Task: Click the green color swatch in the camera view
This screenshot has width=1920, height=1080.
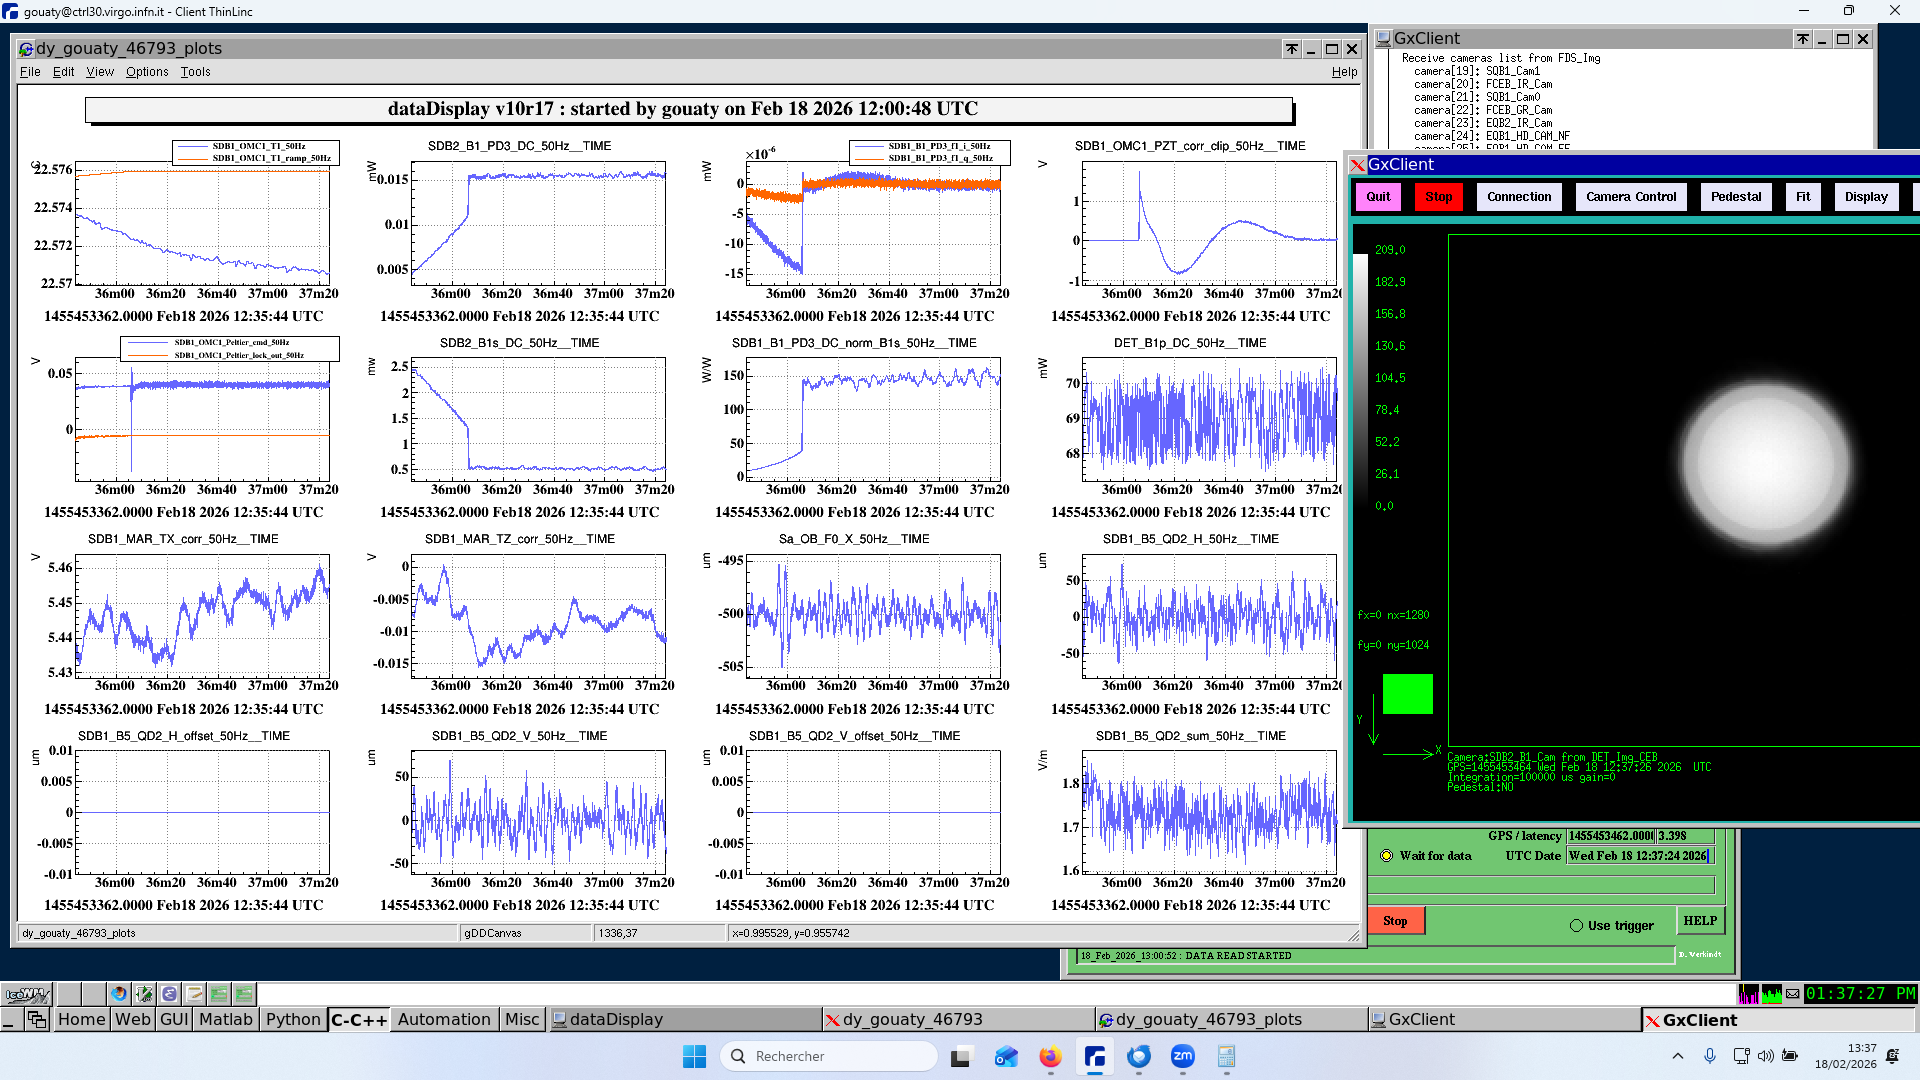Action: (1407, 694)
